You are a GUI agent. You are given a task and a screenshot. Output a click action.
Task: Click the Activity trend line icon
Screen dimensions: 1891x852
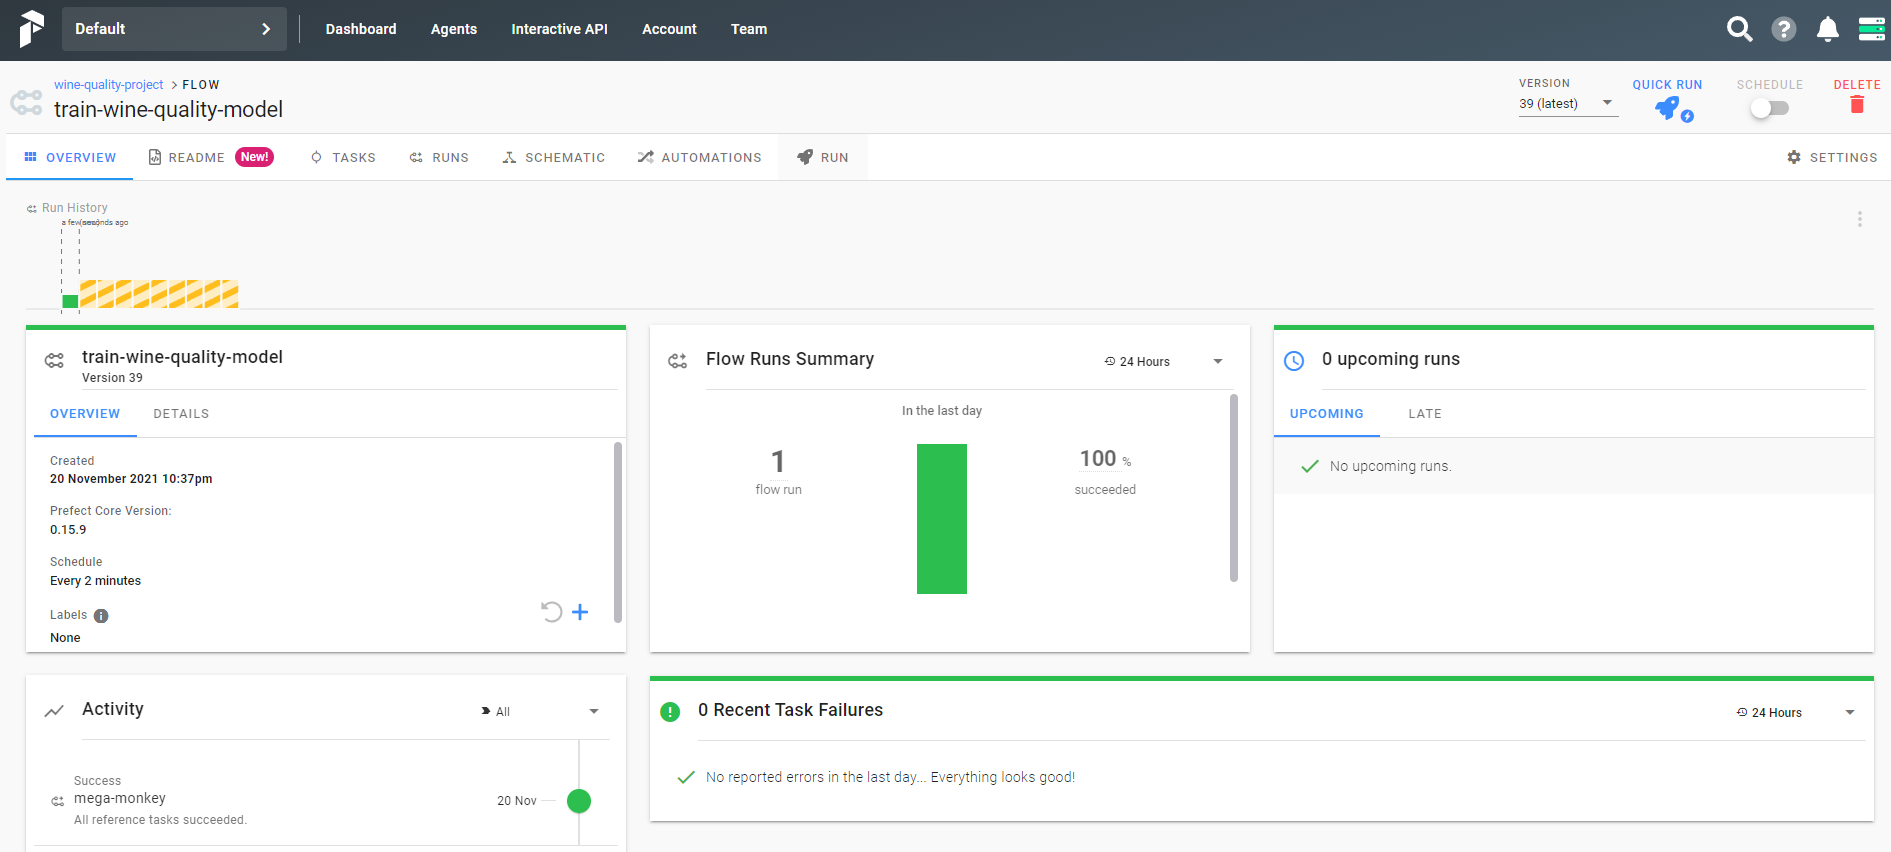point(54,711)
